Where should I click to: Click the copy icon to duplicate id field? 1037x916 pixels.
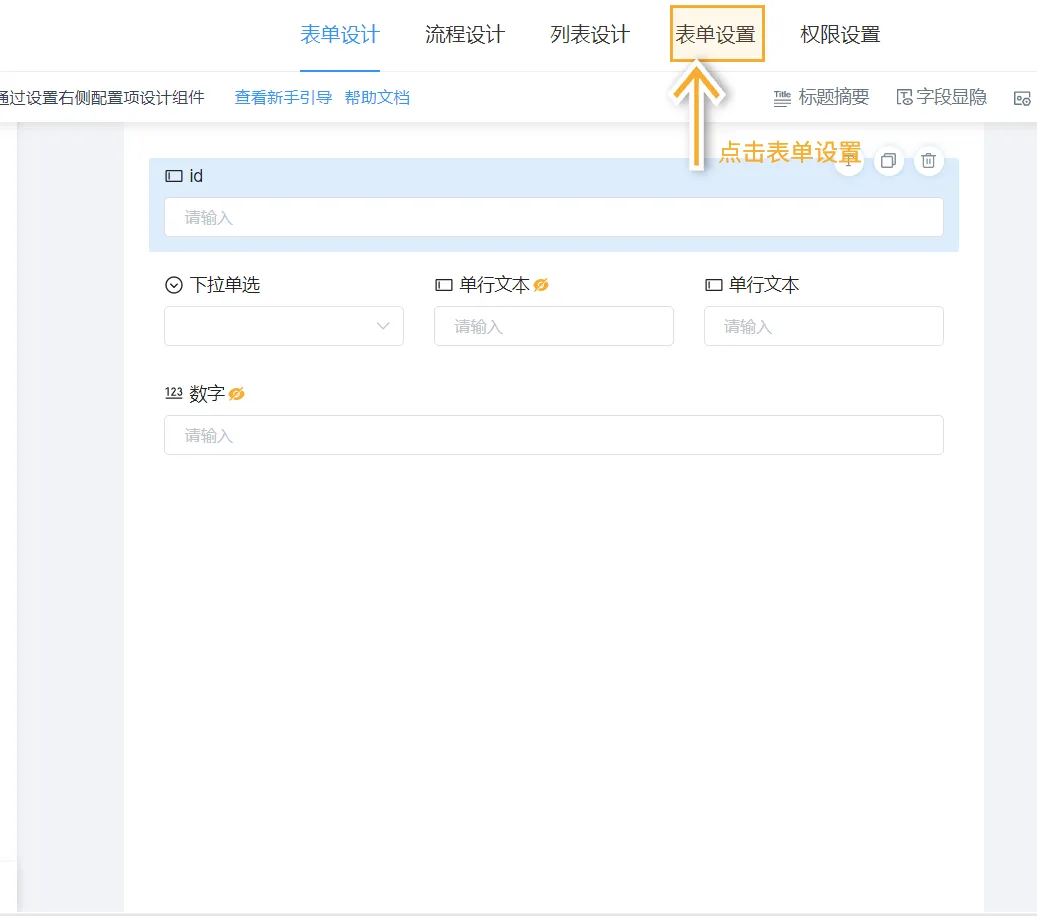click(x=888, y=161)
